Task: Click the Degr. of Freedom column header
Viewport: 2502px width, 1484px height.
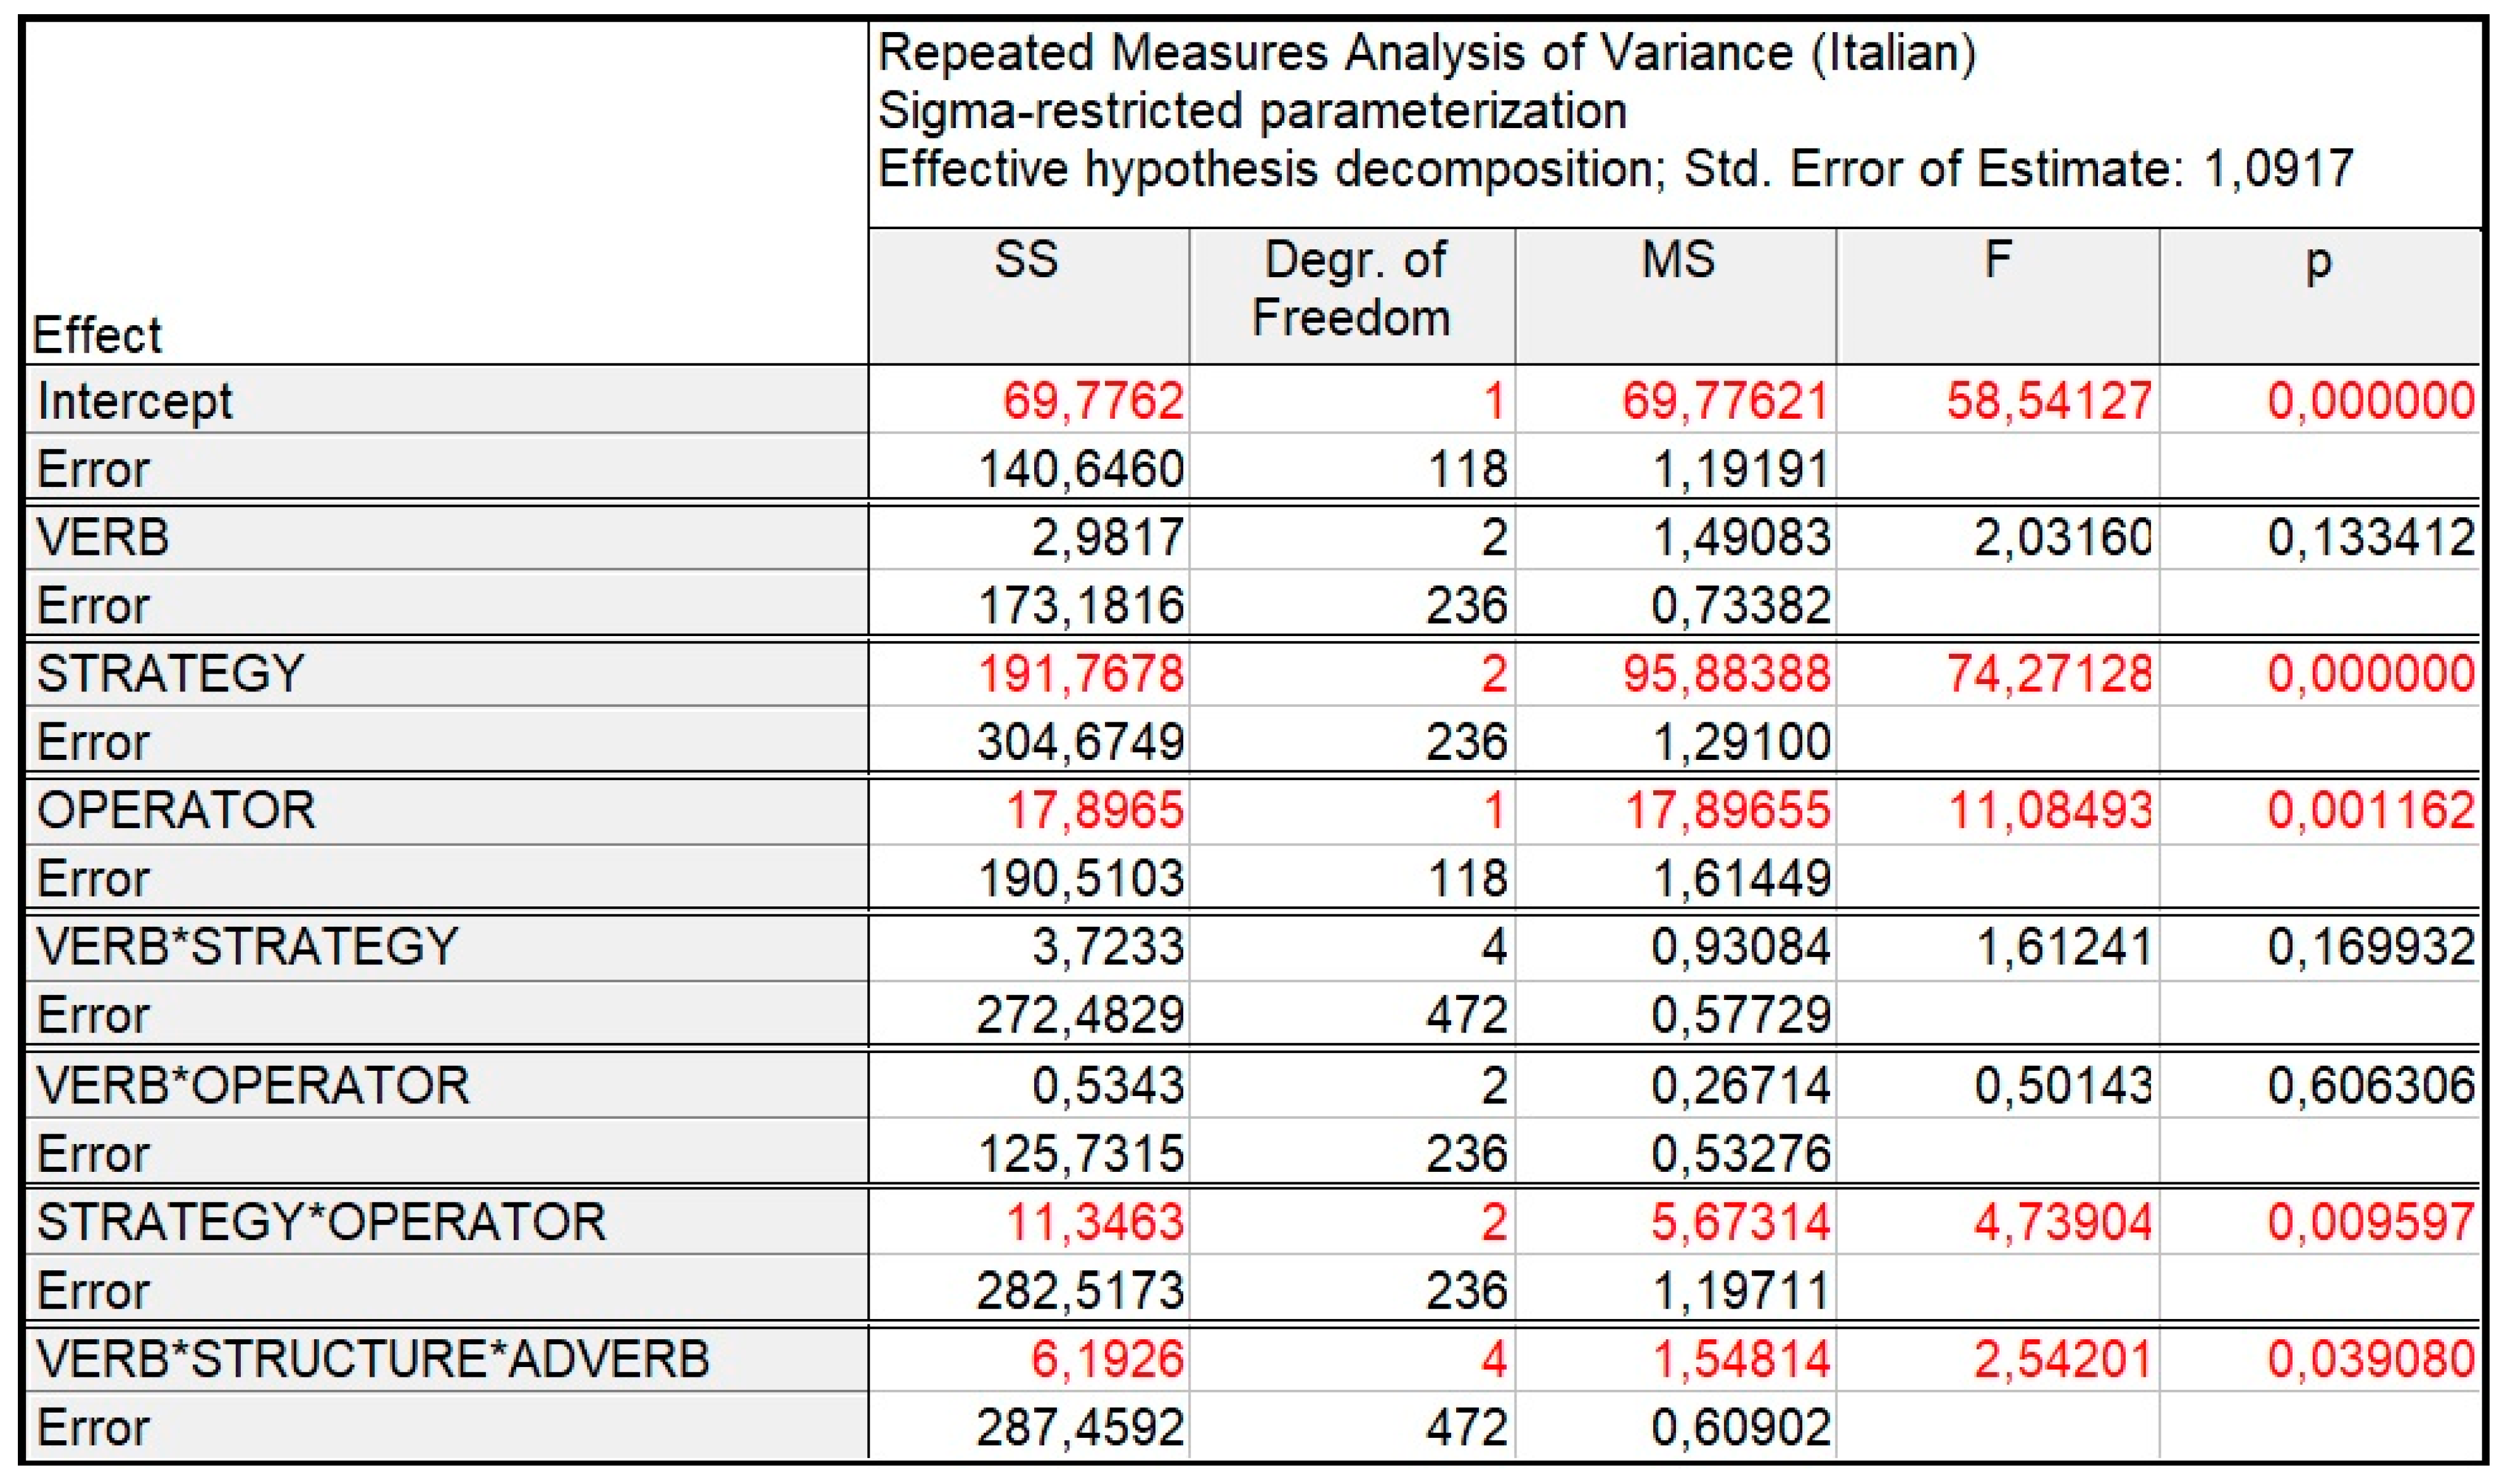Action: [1352, 289]
